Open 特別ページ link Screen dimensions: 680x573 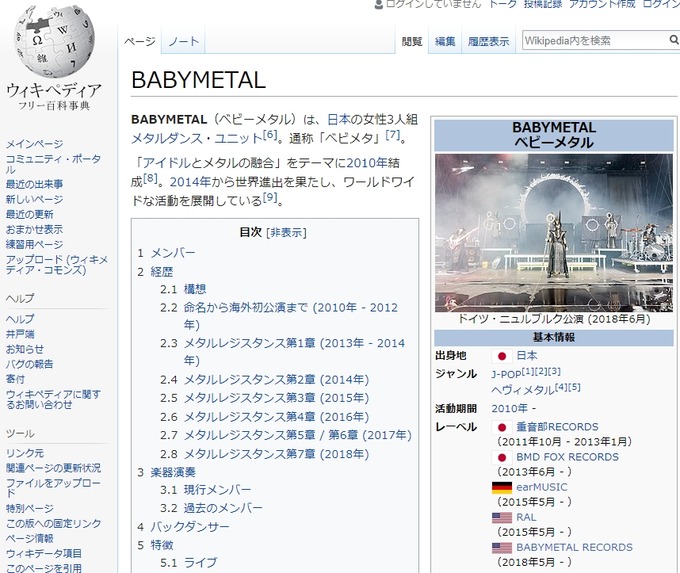click(x=29, y=508)
